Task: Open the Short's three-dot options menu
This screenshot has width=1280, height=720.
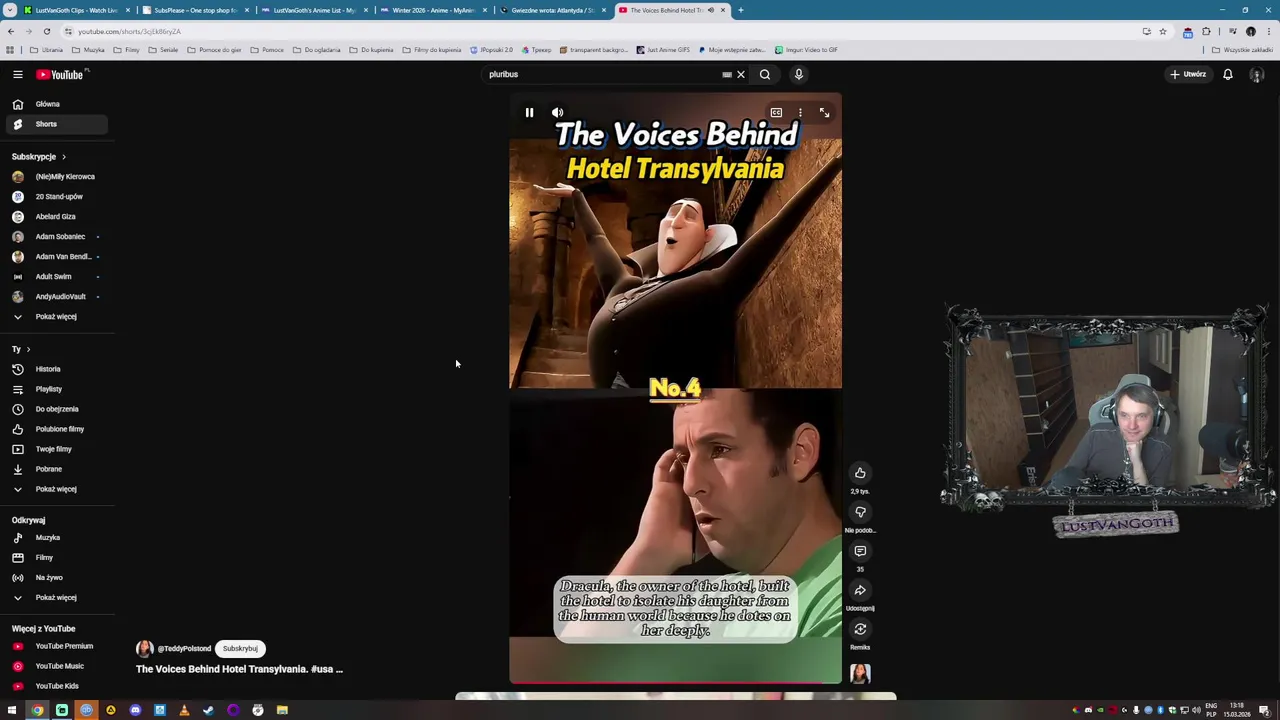Action: (800, 113)
